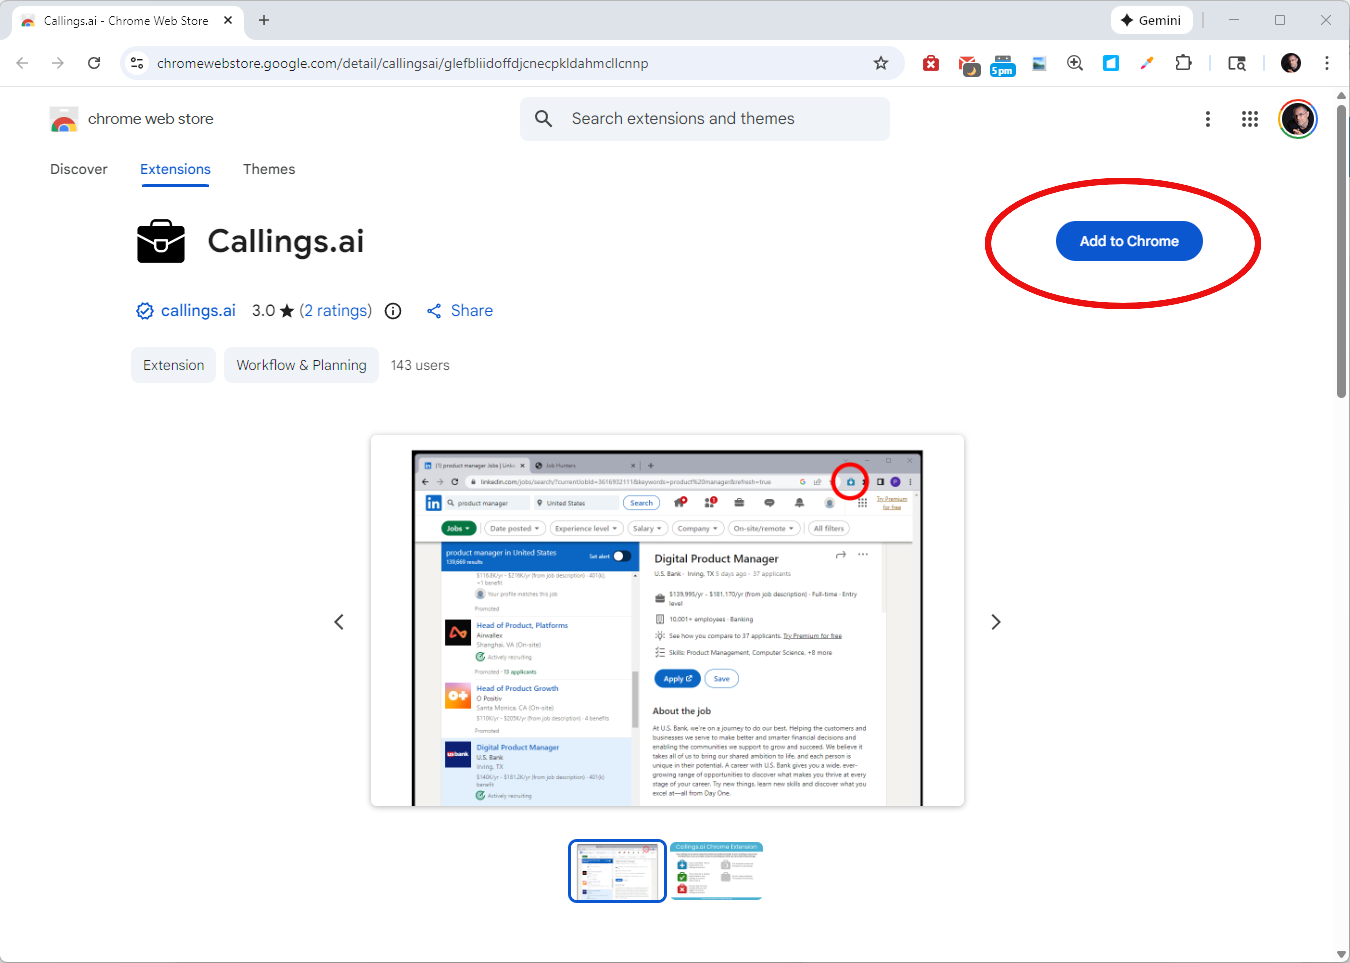Show rating info via the info icon

(393, 311)
